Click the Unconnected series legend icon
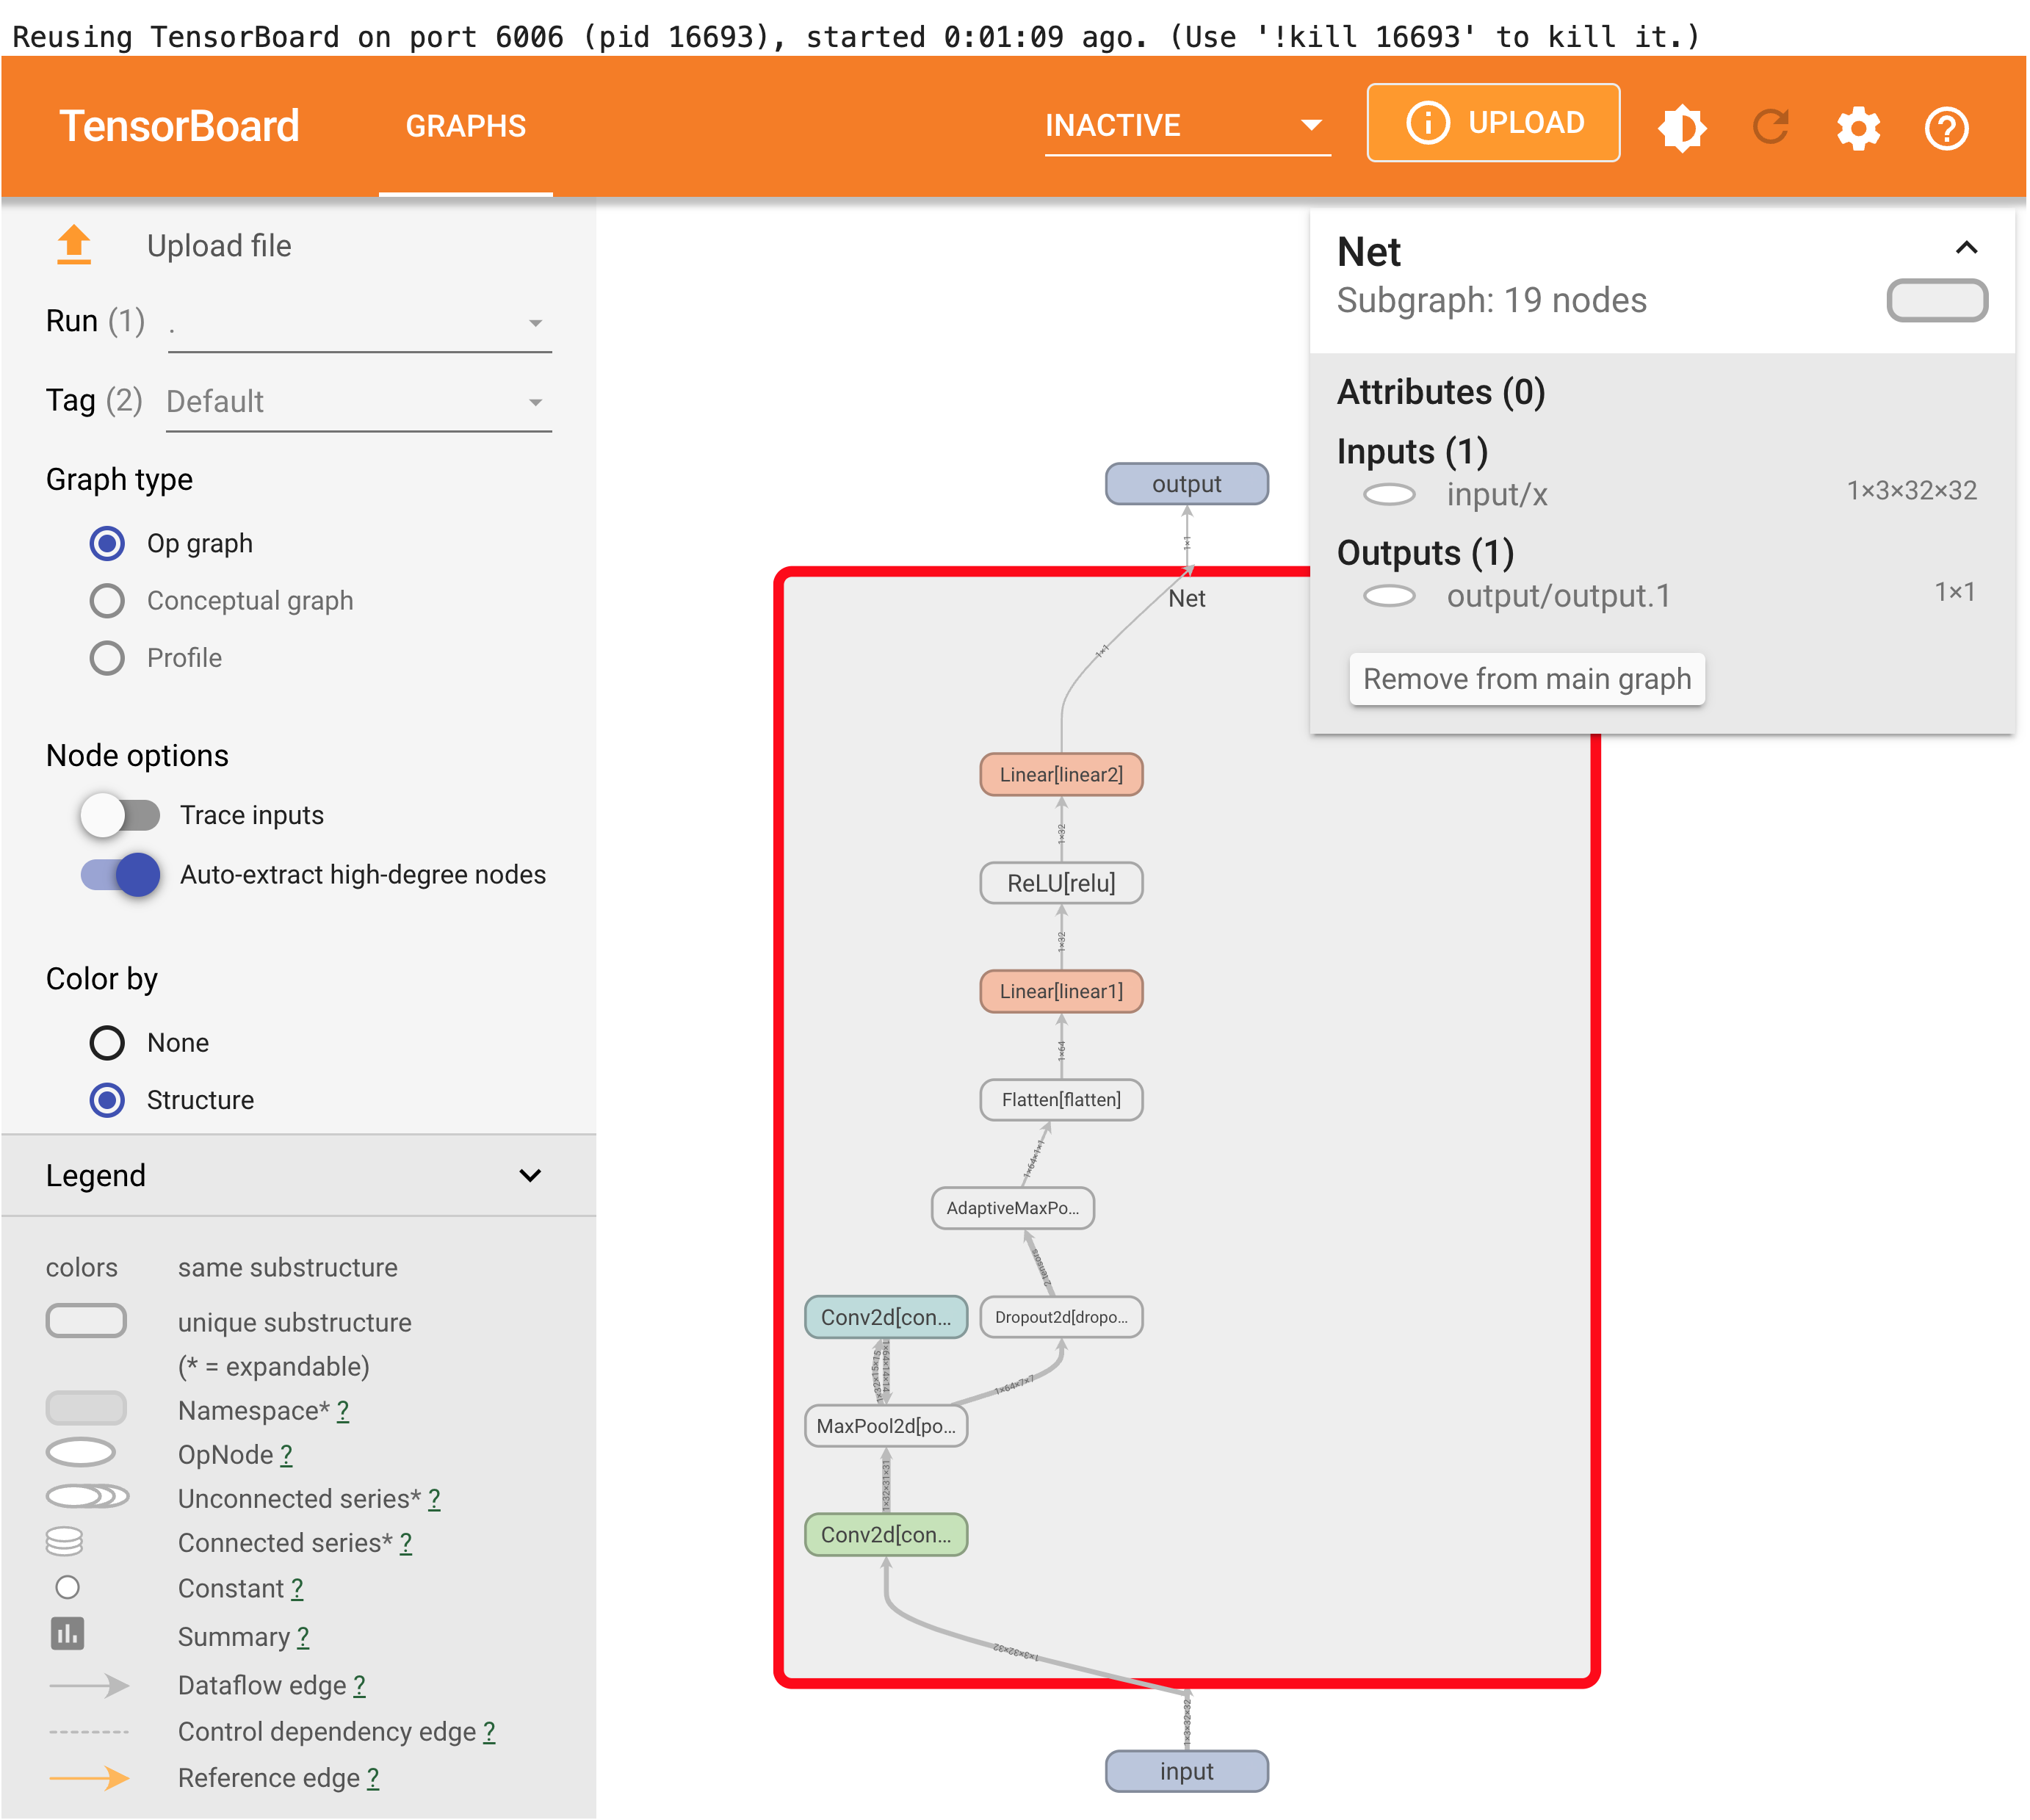This screenshot has height=1820, width=2030. point(88,1497)
